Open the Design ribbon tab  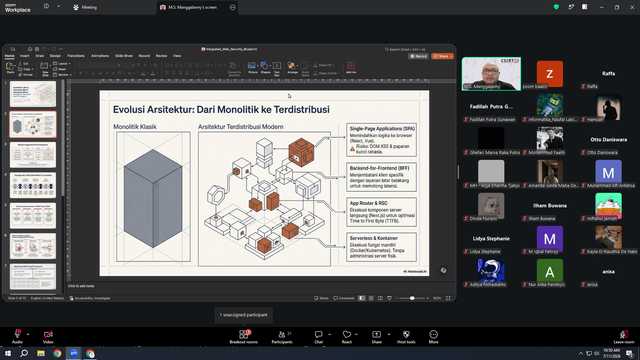pos(55,56)
